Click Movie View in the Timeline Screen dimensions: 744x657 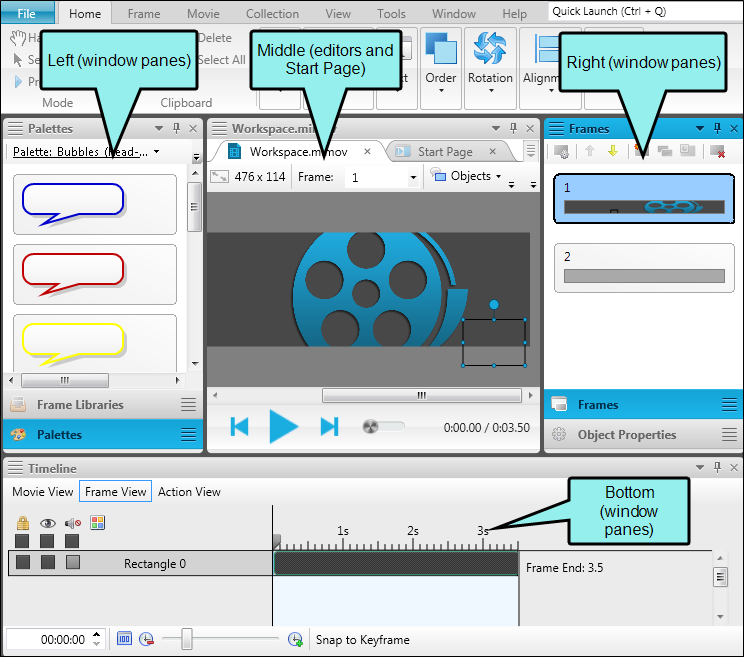click(x=43, y=491)
